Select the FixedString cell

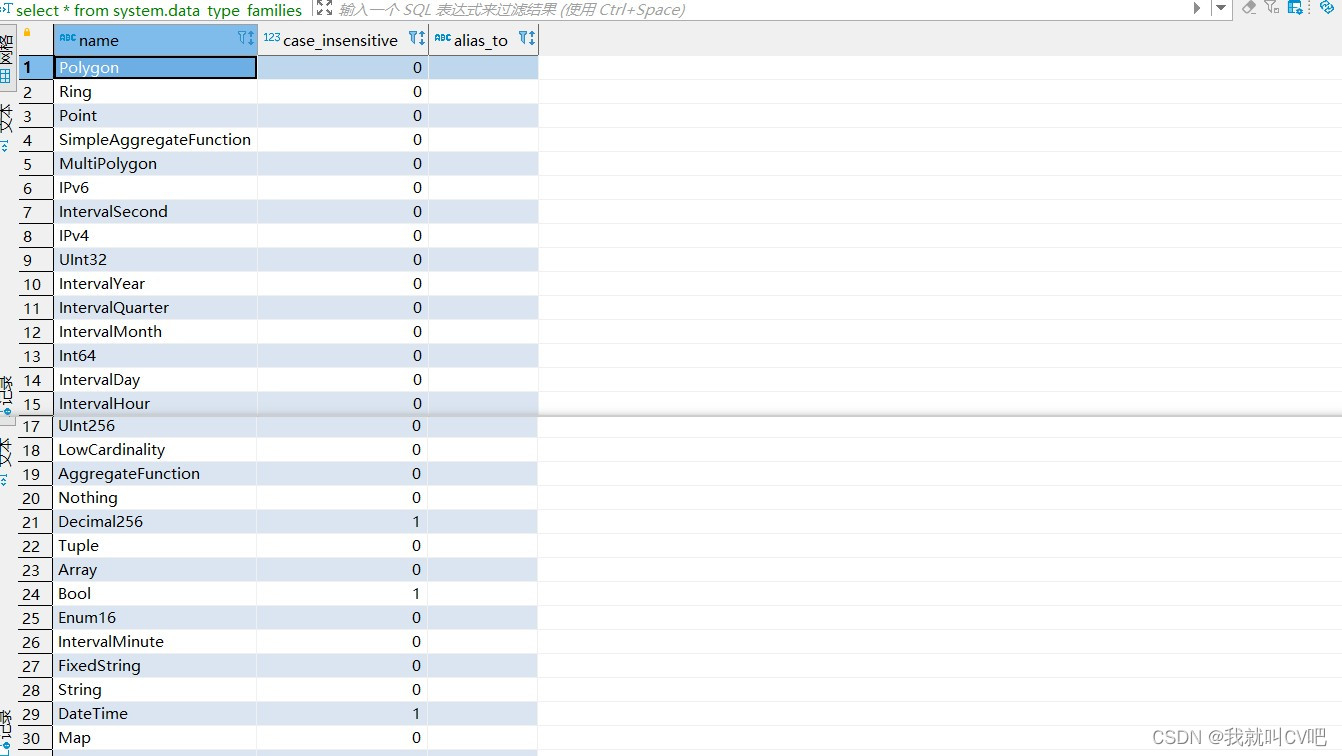click(156, 666)
